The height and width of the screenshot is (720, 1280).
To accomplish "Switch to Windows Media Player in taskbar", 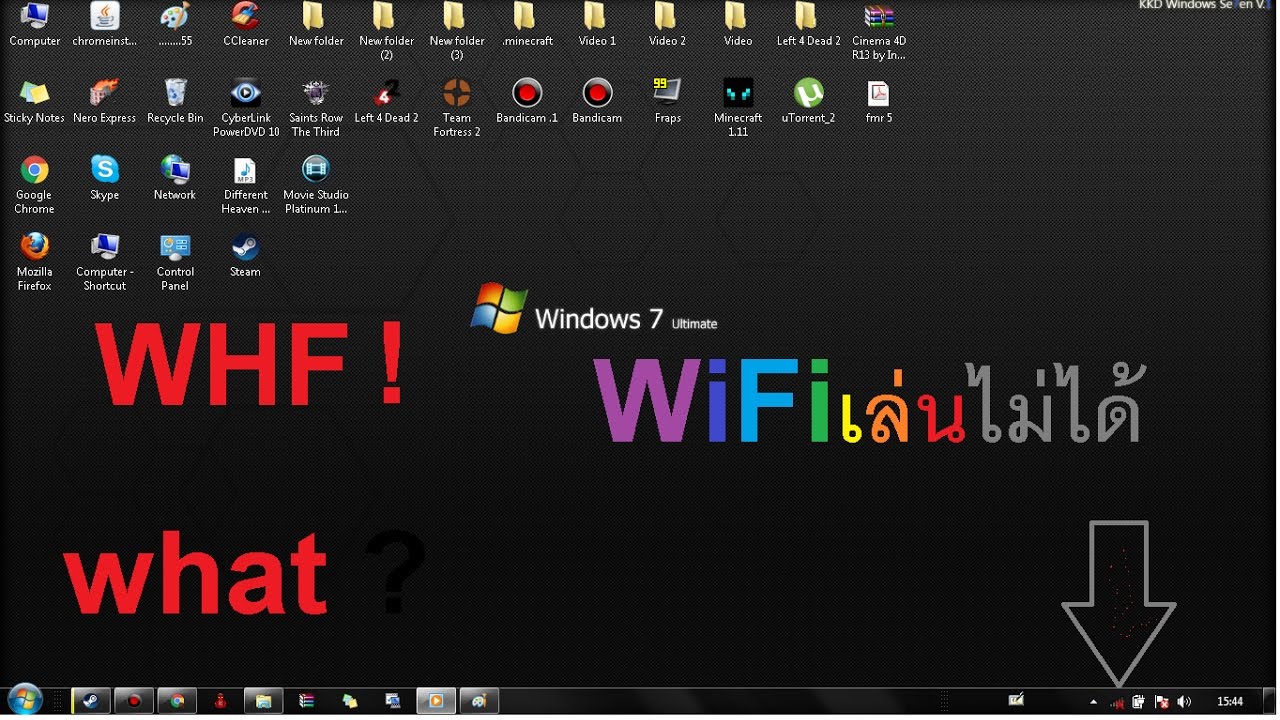I will click(x=436, y=701).
